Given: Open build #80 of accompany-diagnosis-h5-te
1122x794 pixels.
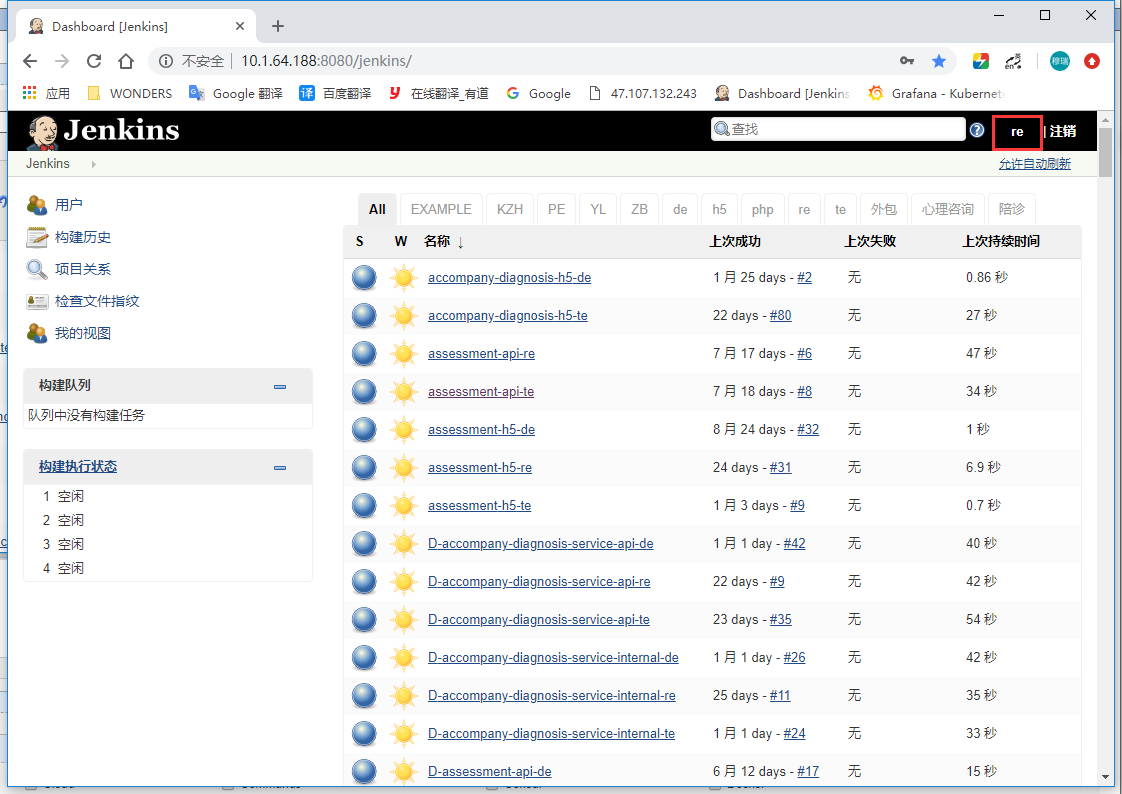Looking at the screenshot, I should [x=780, y=315].
